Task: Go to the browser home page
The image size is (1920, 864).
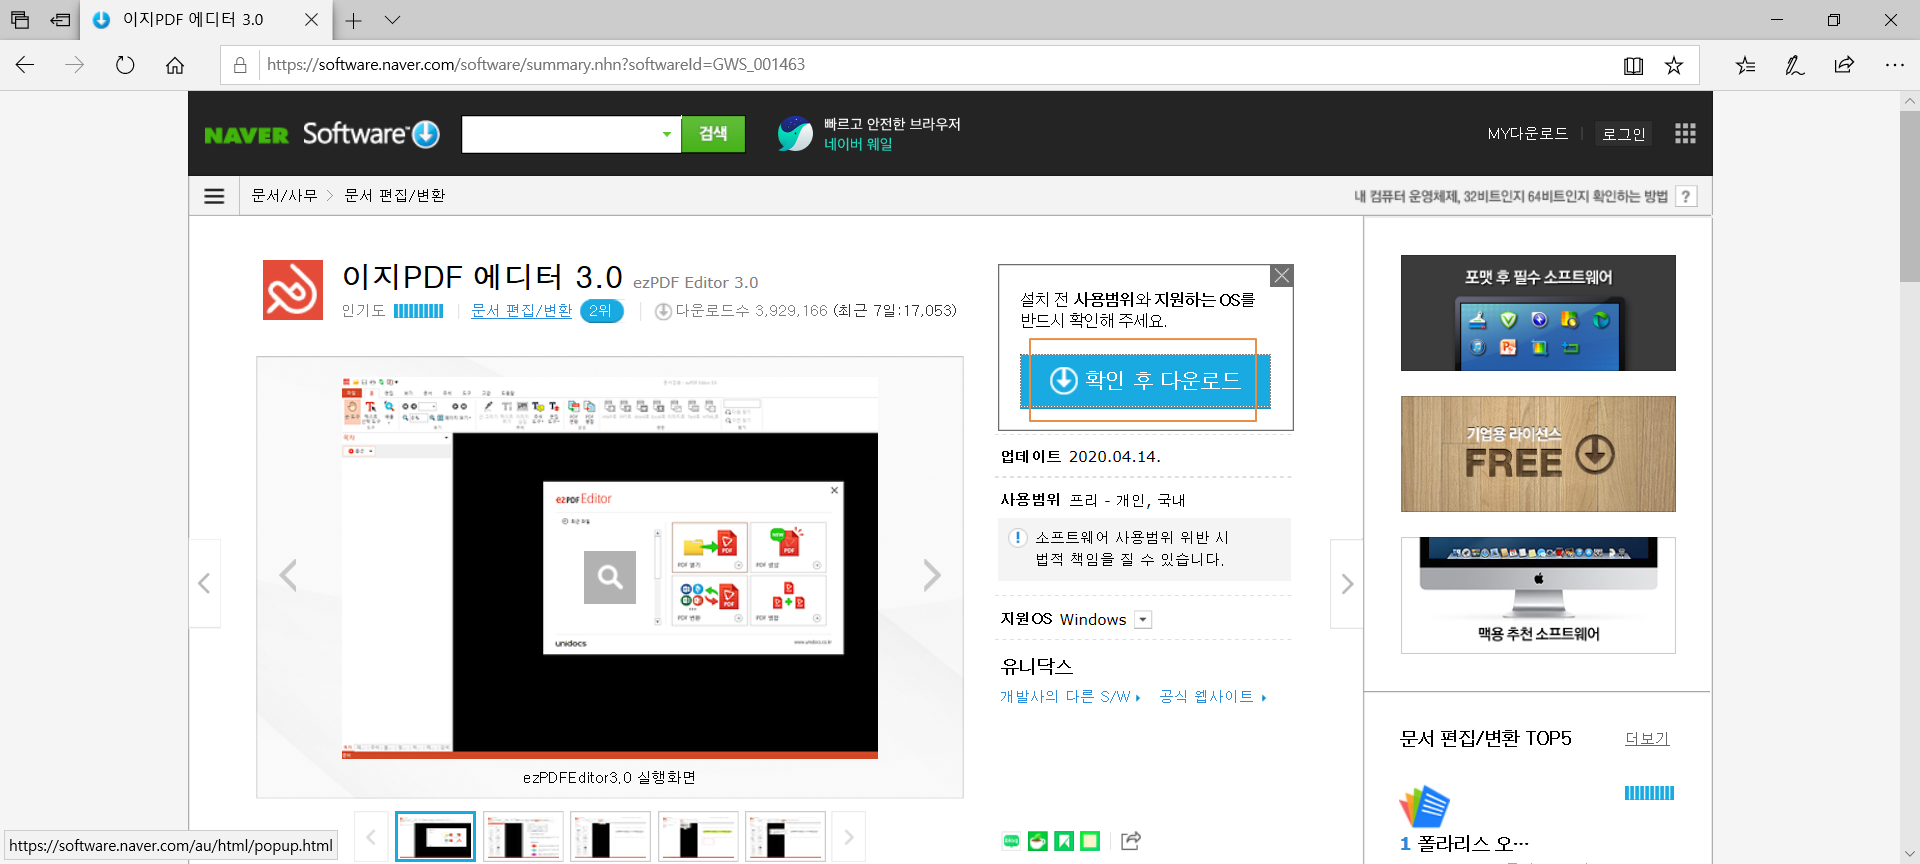Action: pos(175,65)
